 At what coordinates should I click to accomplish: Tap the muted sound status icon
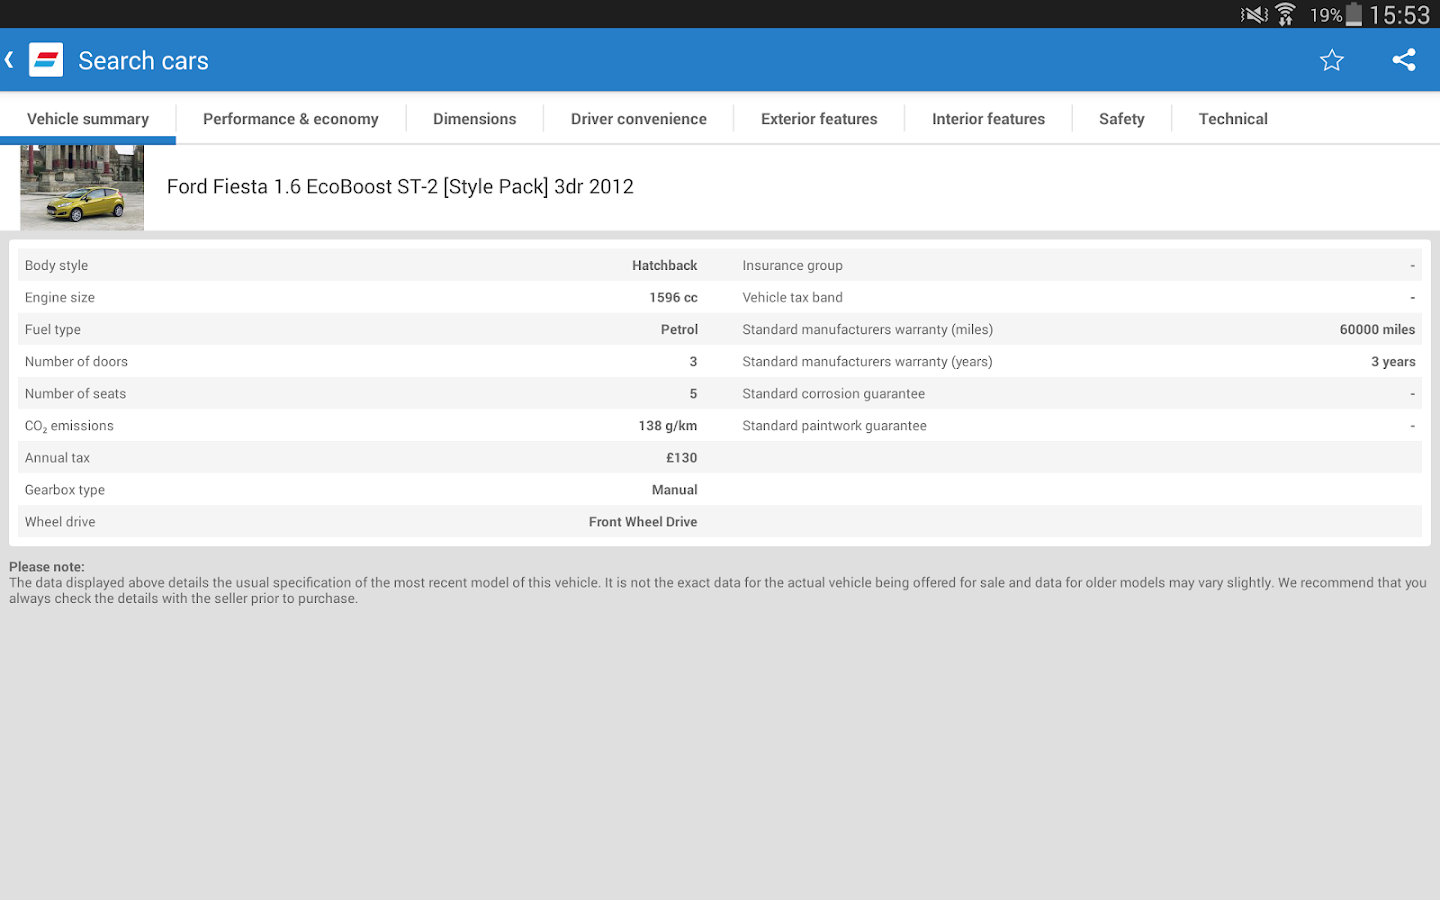1254,14
